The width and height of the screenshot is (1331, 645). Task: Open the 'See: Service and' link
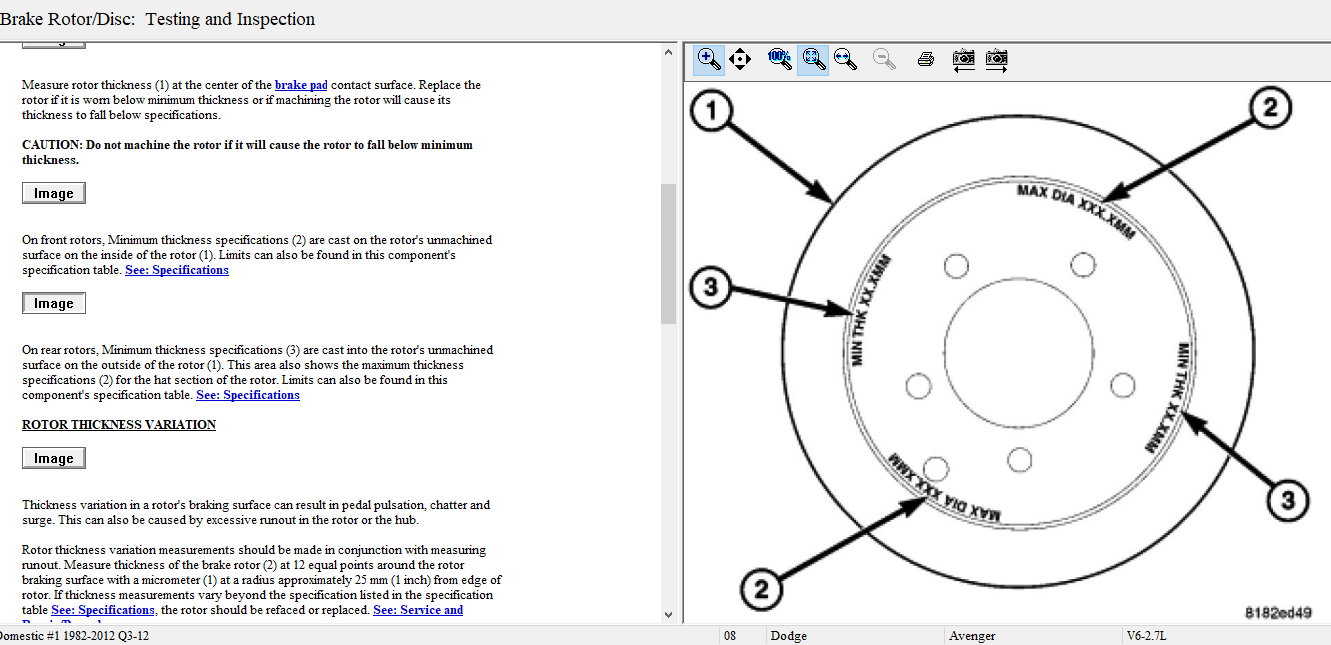click(x=418, y=610)
